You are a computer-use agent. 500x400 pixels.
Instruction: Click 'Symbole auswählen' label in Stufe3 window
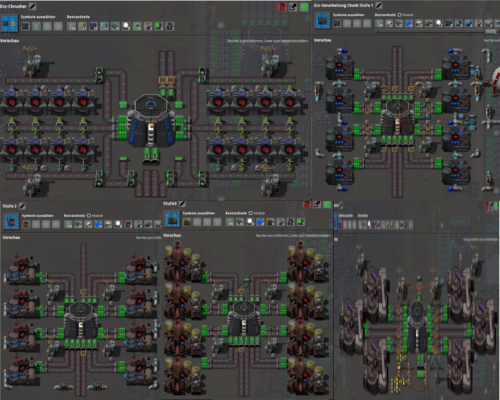[x=199, y=213]
